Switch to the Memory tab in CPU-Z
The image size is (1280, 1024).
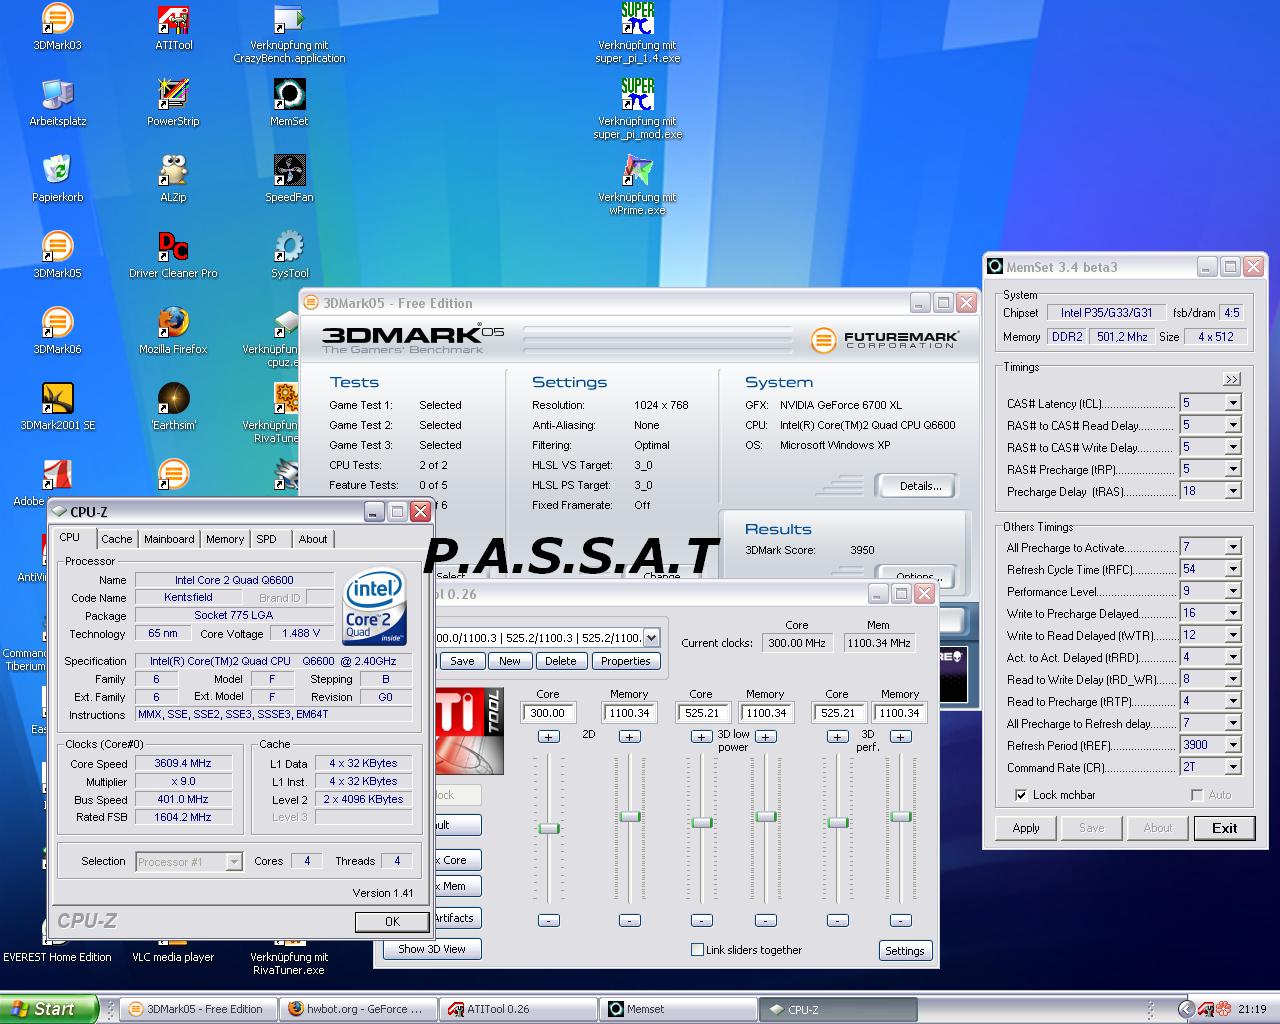[x=225, y=539]
